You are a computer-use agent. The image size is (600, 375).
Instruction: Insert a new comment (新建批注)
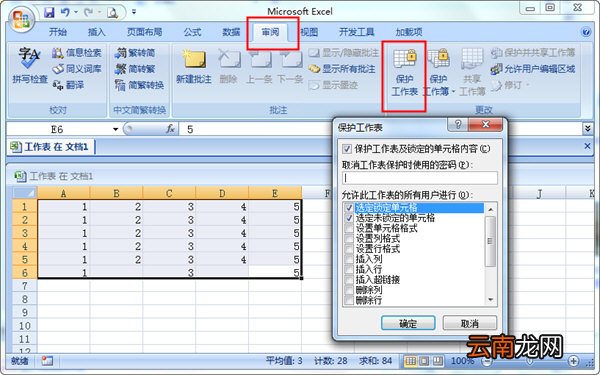pos(194,66)
